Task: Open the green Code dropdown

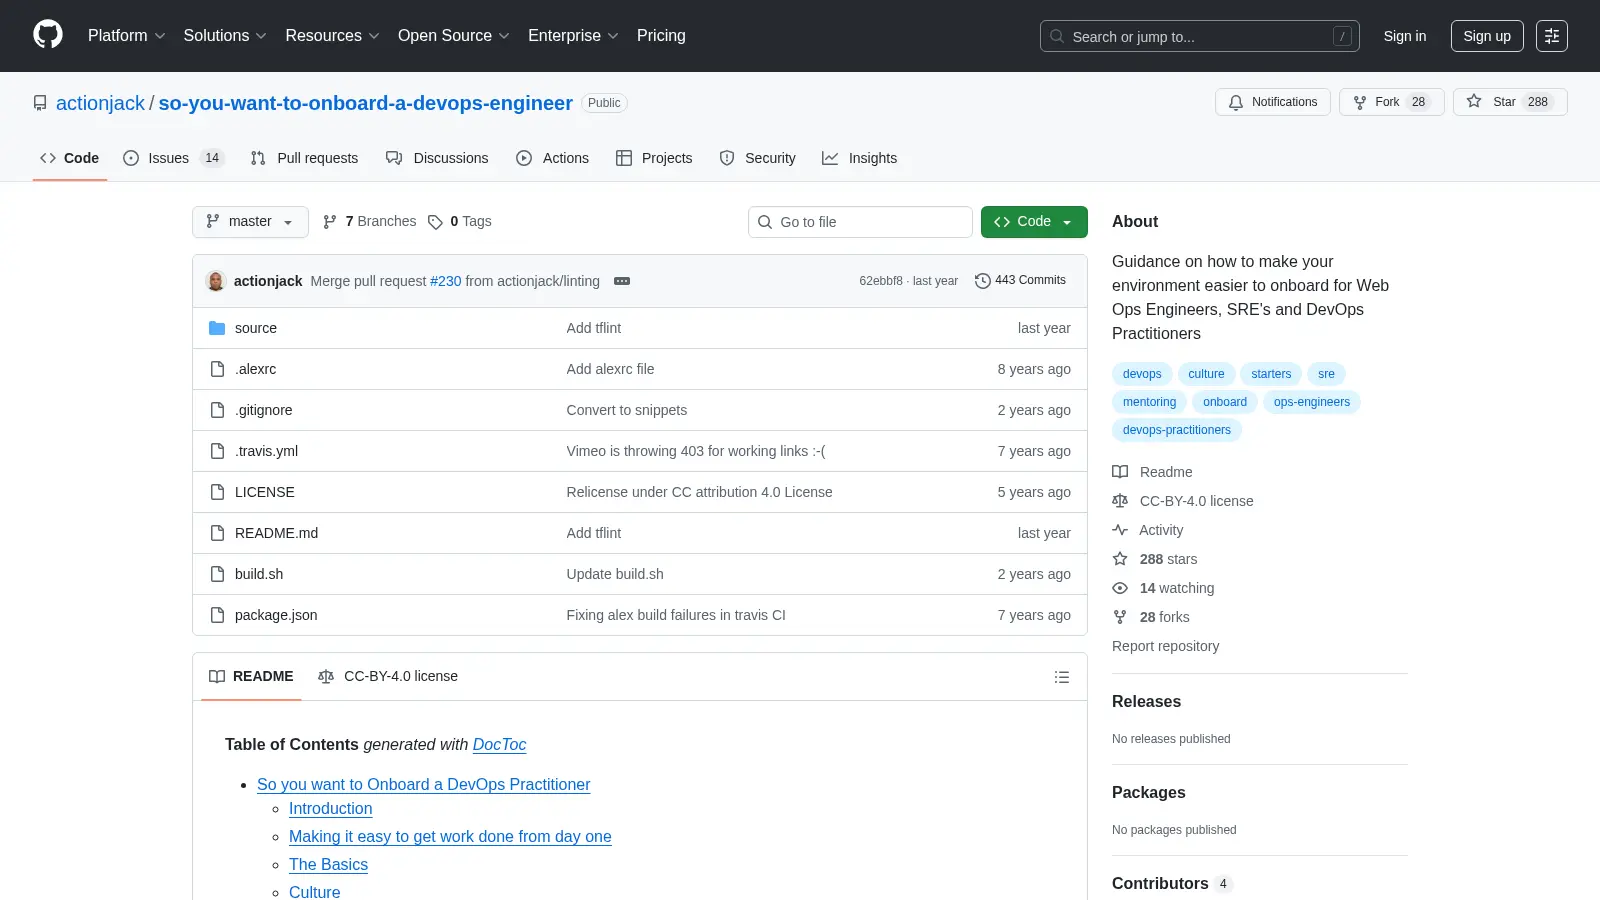Action: pos(1034,222)
